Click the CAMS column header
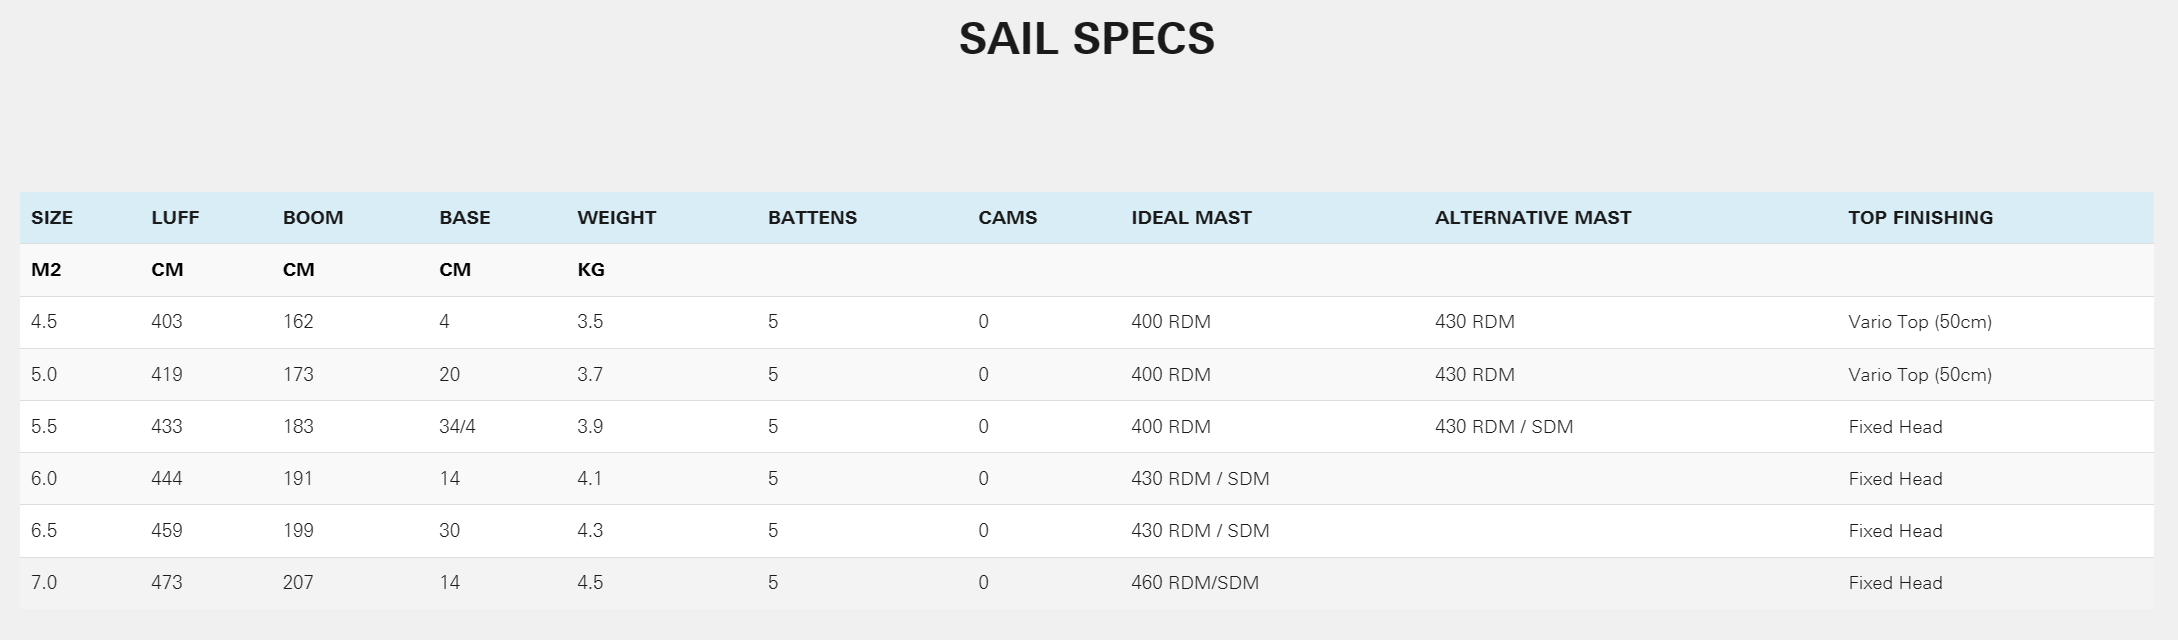The image size is (2178, 640). 1007,218
